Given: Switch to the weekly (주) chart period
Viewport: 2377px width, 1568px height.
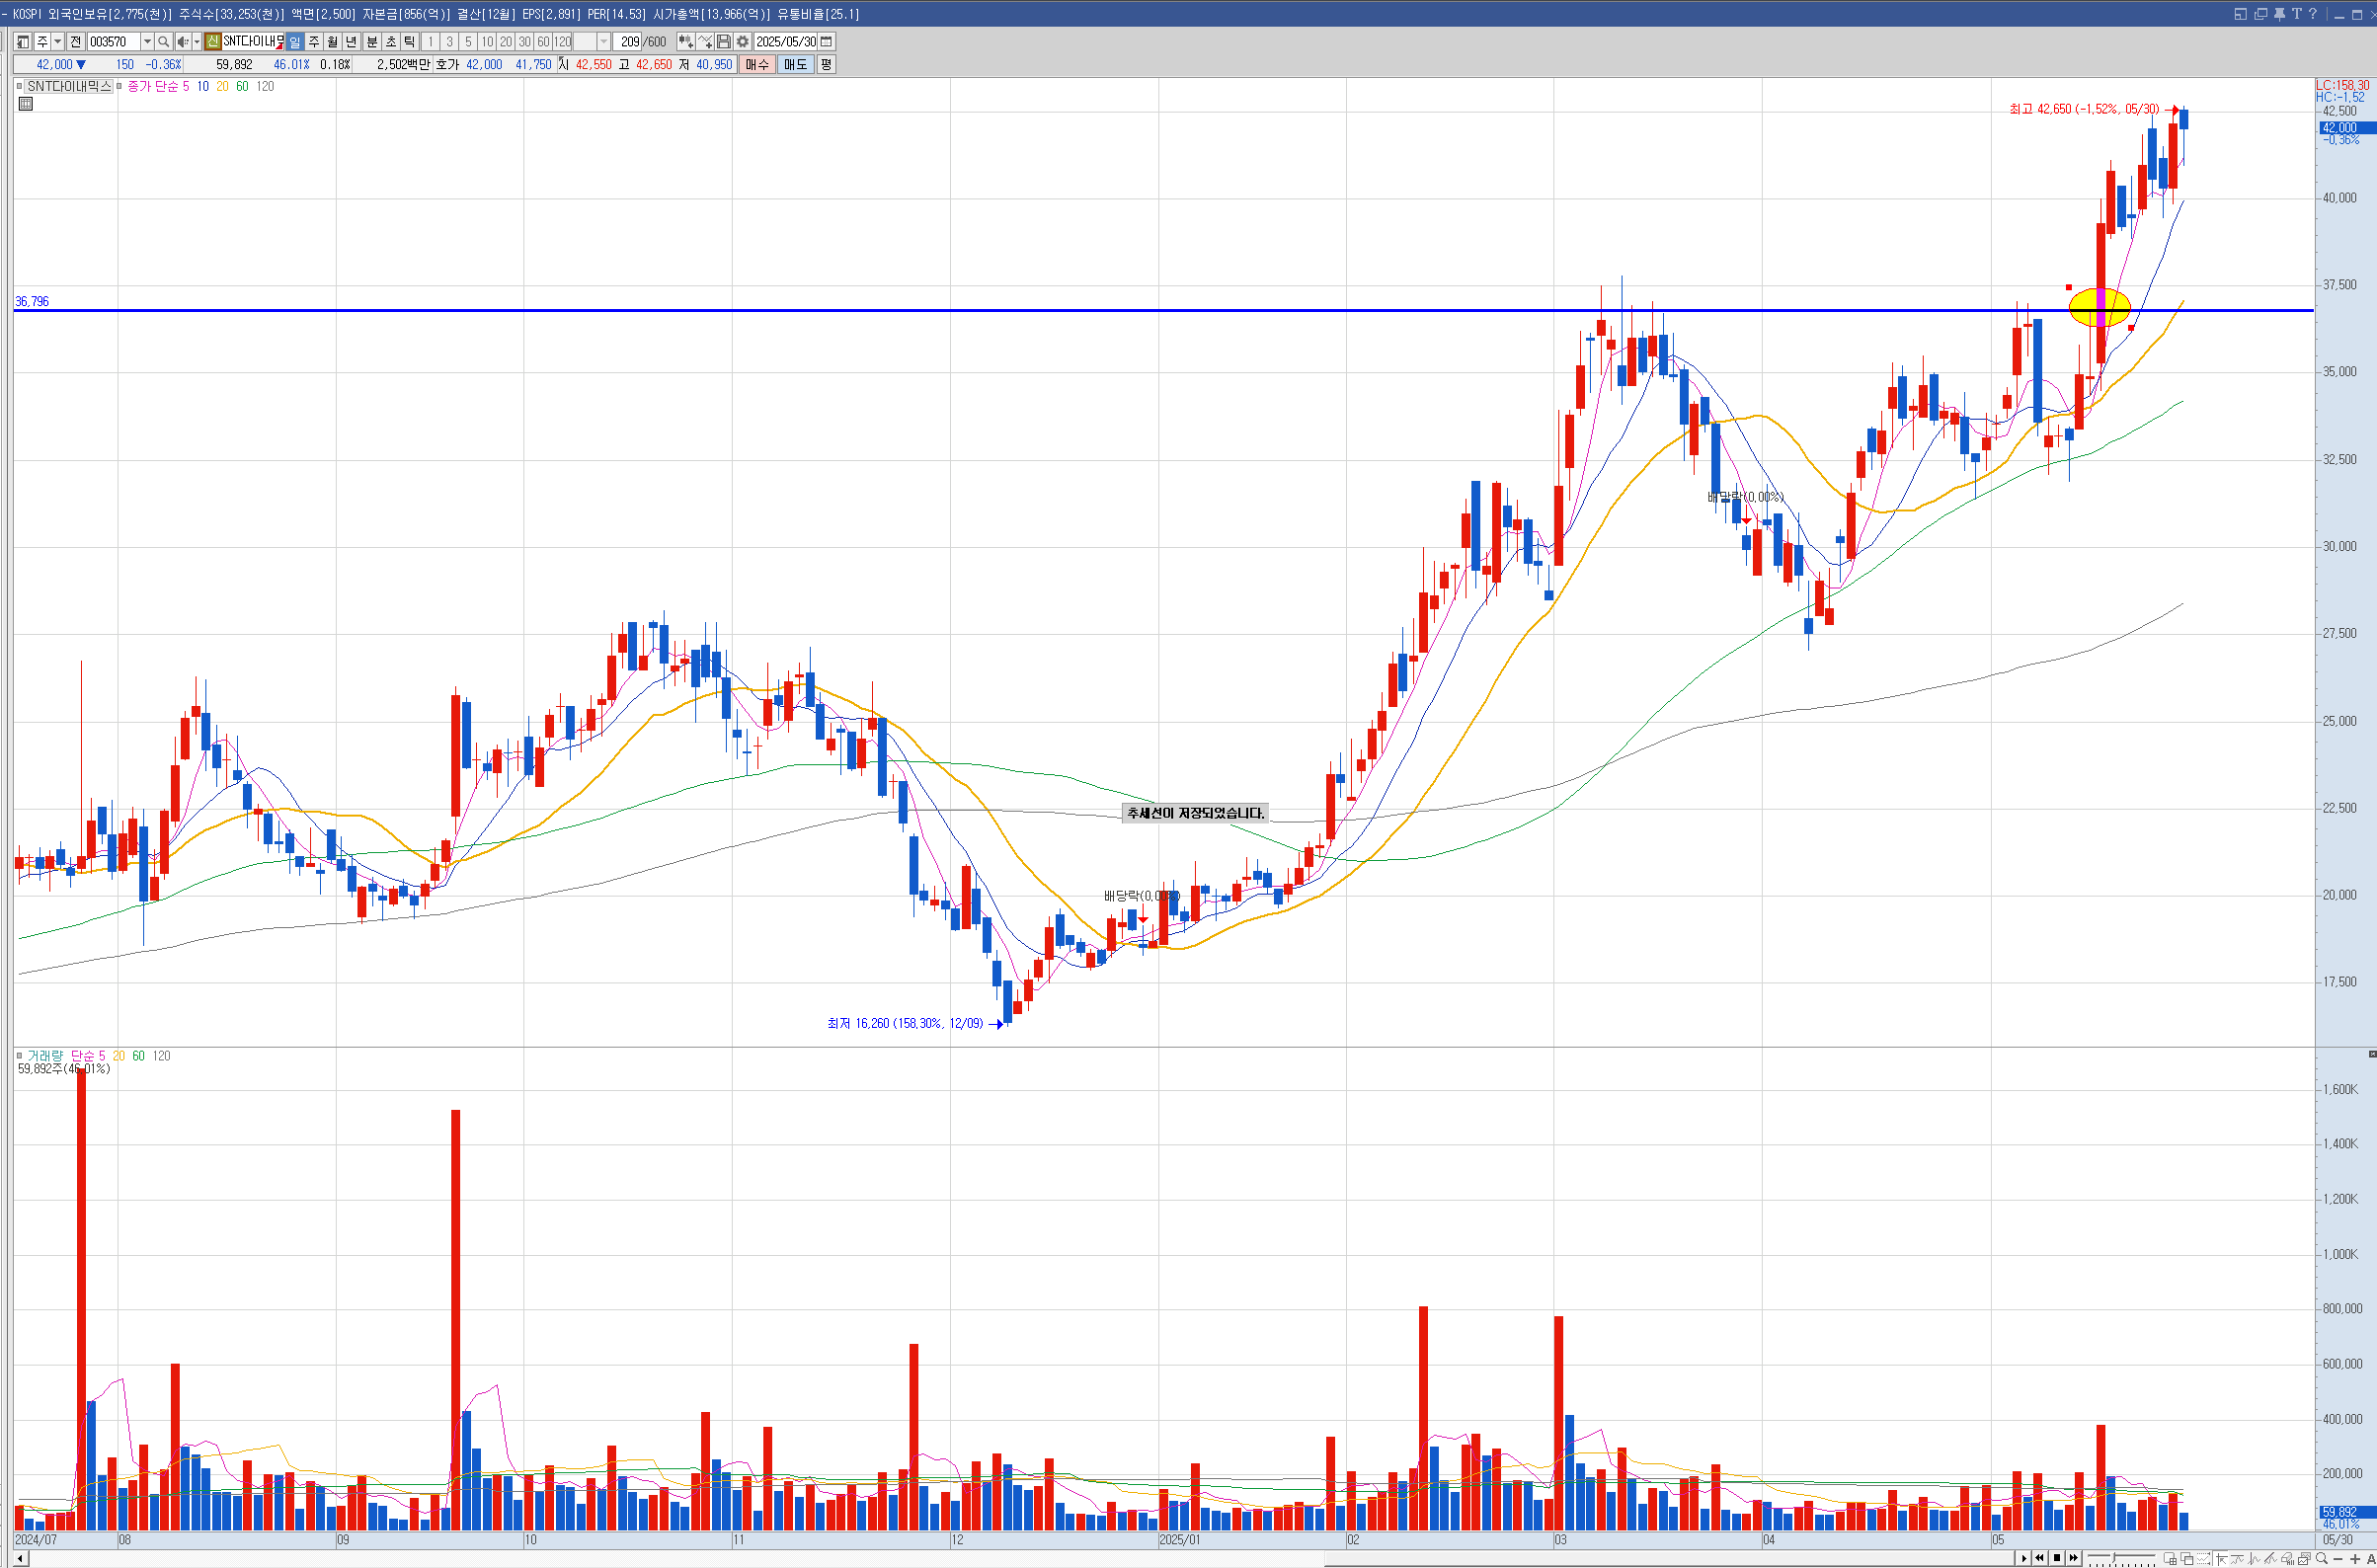Looking at the screenshot, I should (314, 42).
